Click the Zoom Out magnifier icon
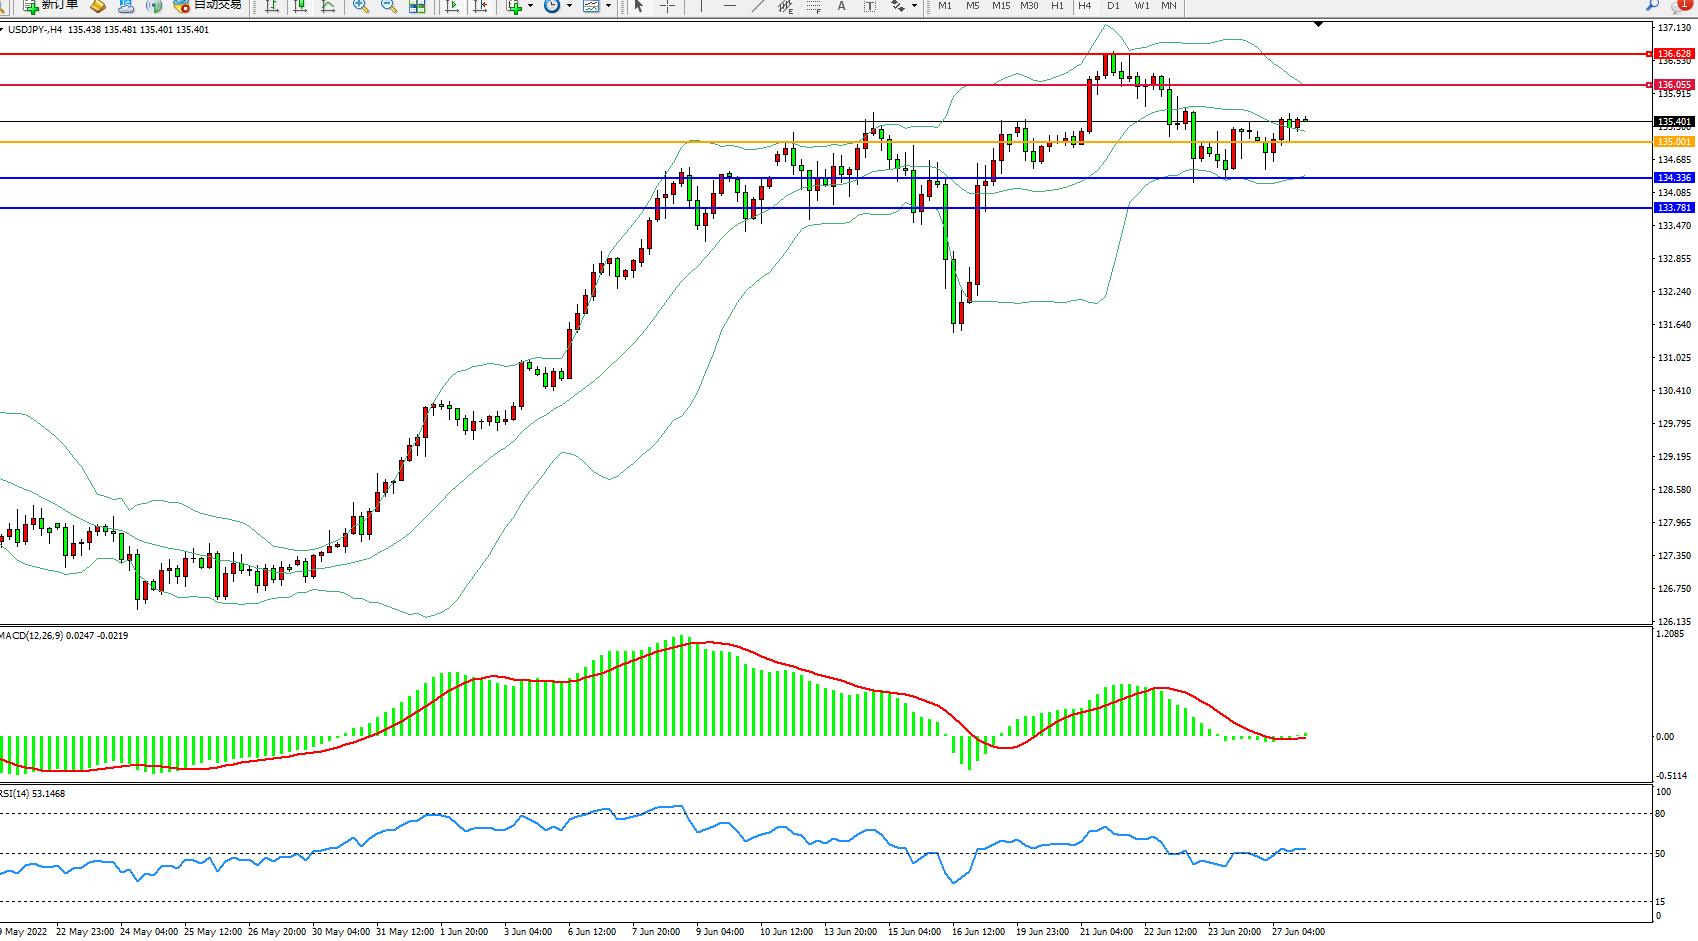This screenshot has width=1698, height=941. (x=389, y=6)
